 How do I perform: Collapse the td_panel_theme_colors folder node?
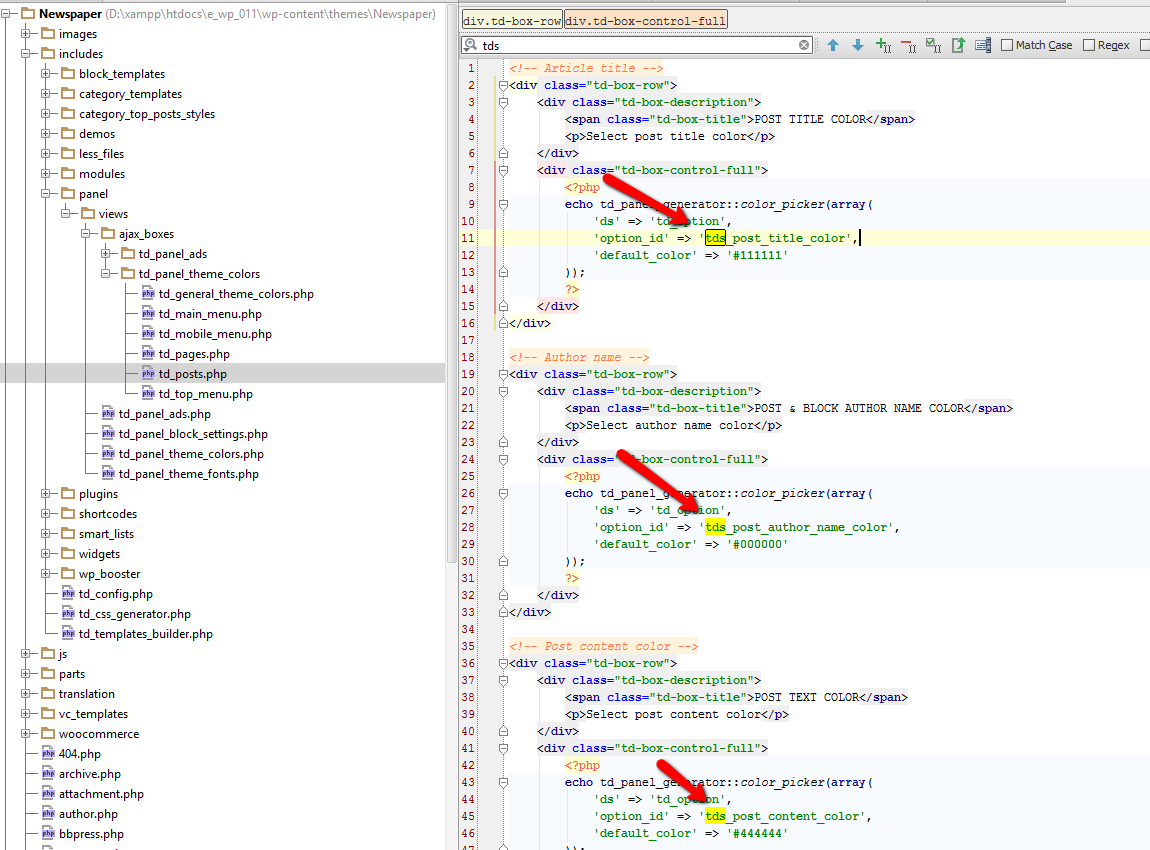(x=106, y=274)
